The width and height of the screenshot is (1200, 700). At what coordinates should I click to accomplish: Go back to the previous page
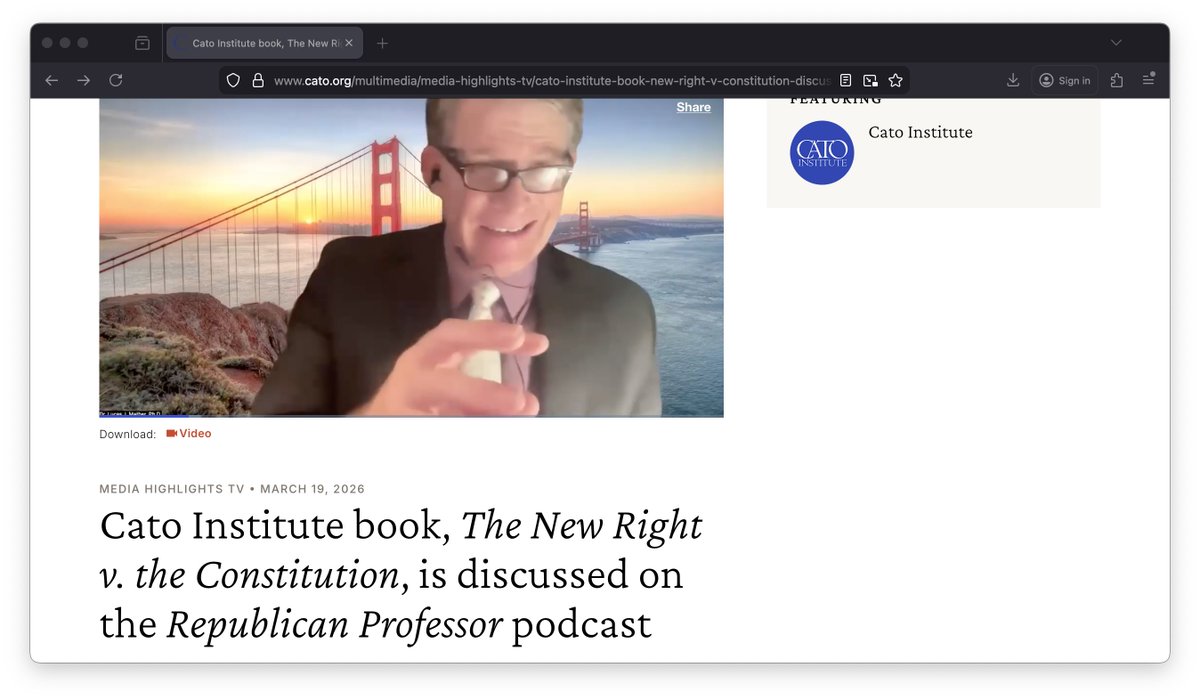pyautogui.click(x=52, y=80)
